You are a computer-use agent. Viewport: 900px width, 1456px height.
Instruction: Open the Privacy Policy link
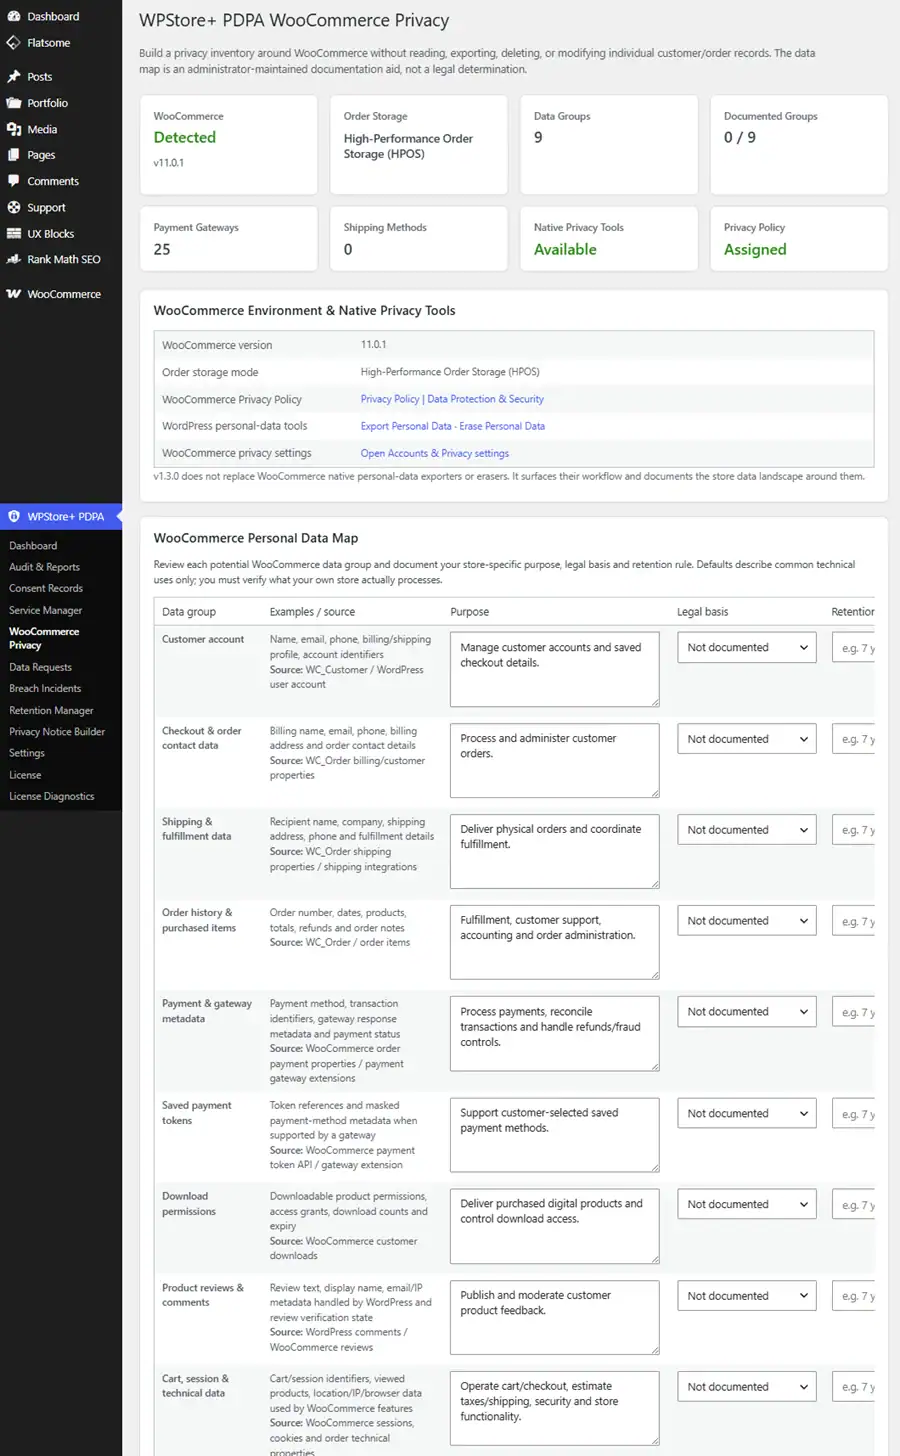[x=390, y=399]
